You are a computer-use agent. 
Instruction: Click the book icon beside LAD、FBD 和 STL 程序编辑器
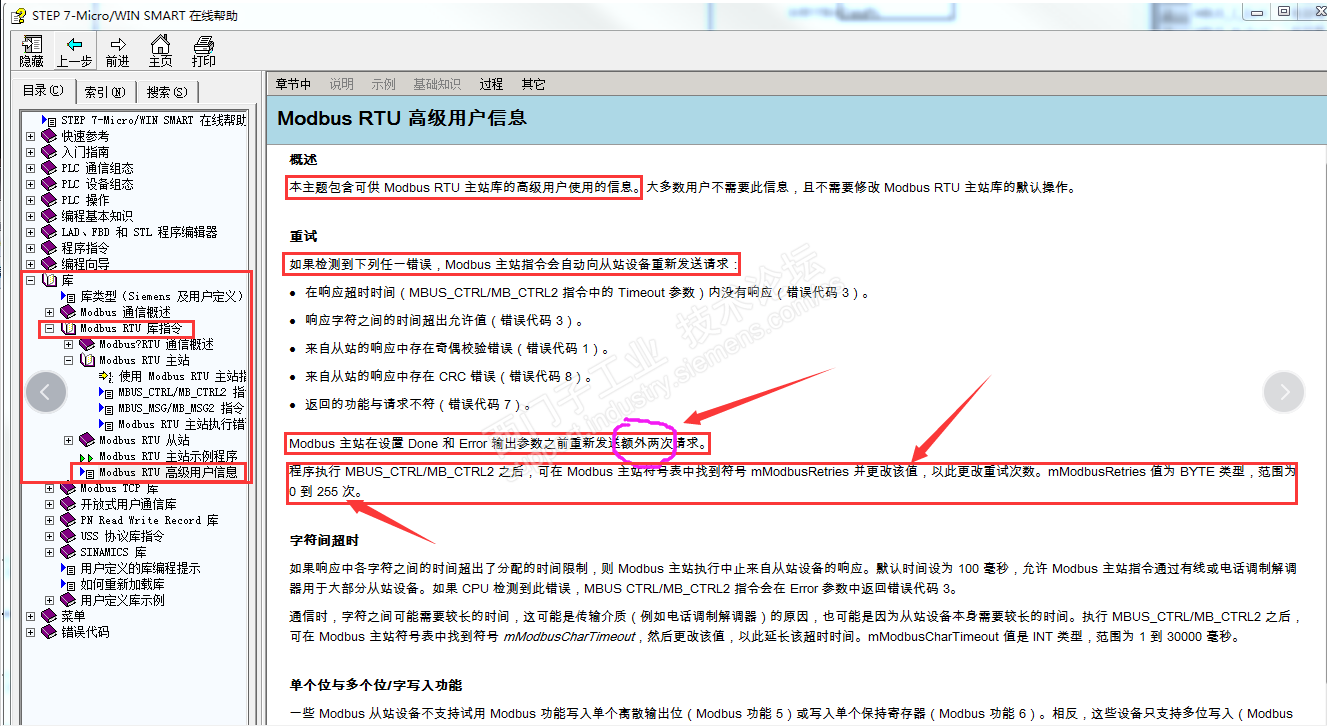pyautogui.click(x=49, y=232)
